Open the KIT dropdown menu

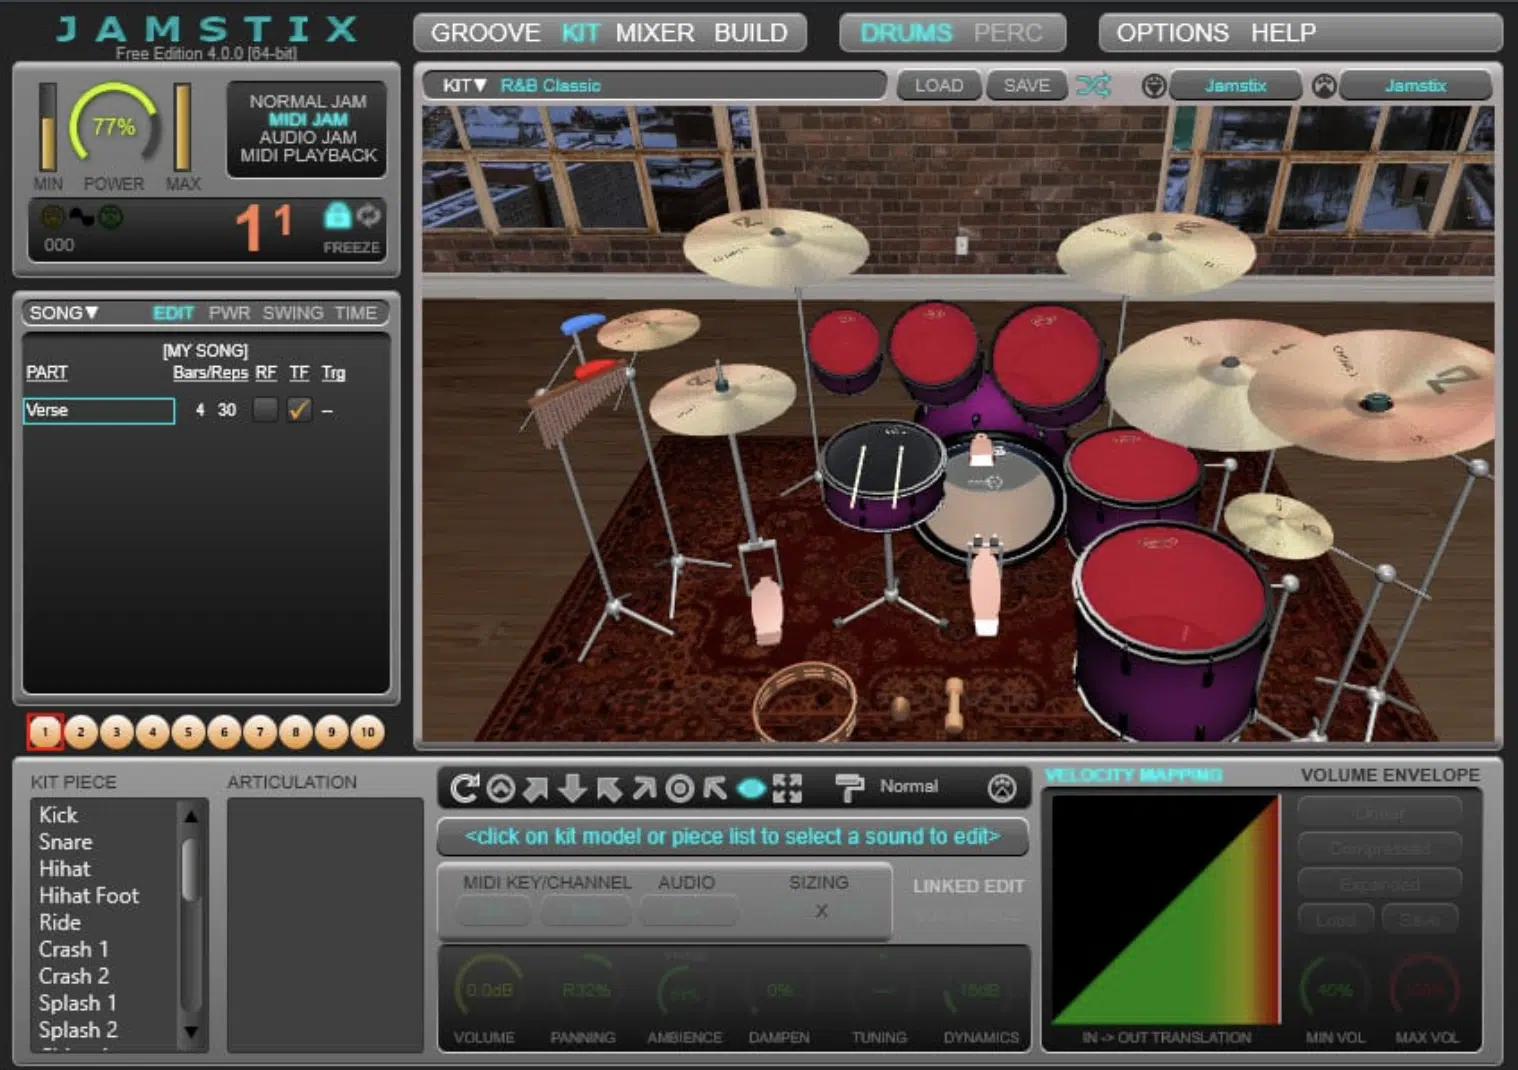464,86
